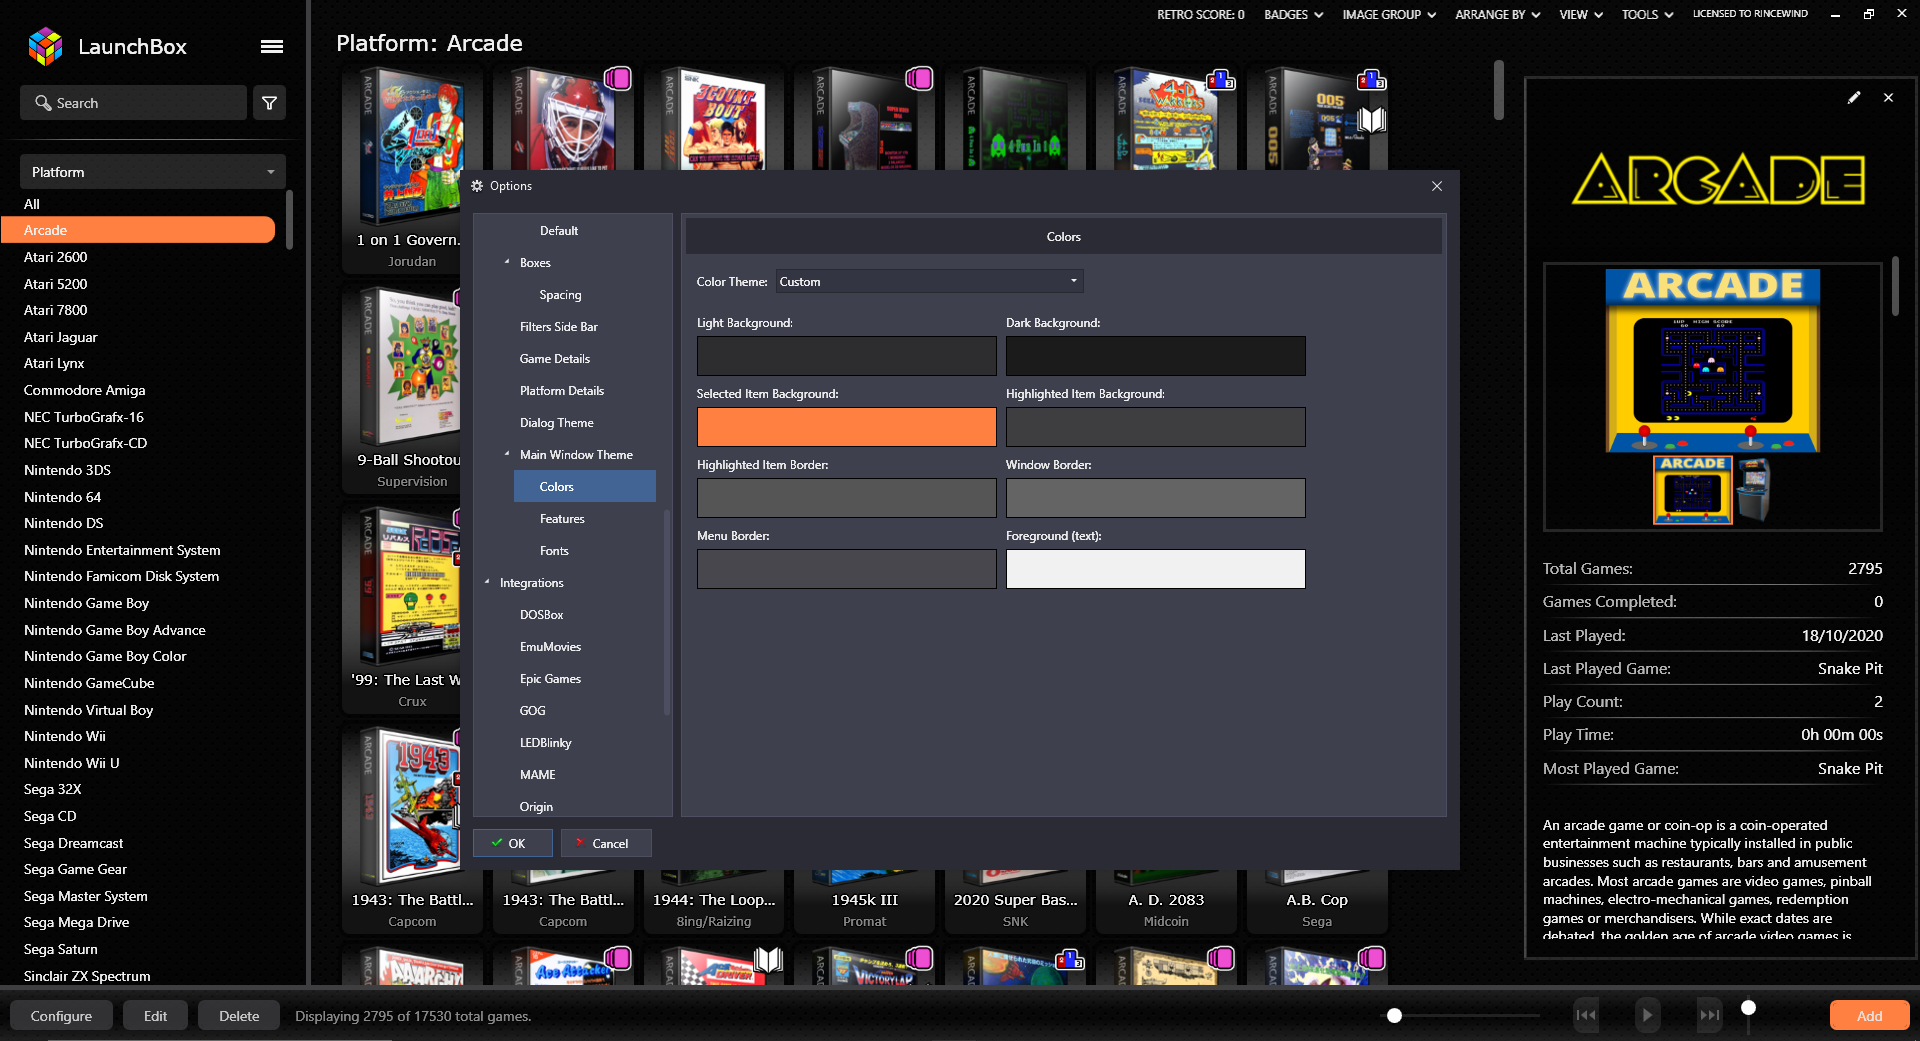Collapse the Integrations tree node
The height and width of the screenshot is (1041, 1920).
(487, 582)
